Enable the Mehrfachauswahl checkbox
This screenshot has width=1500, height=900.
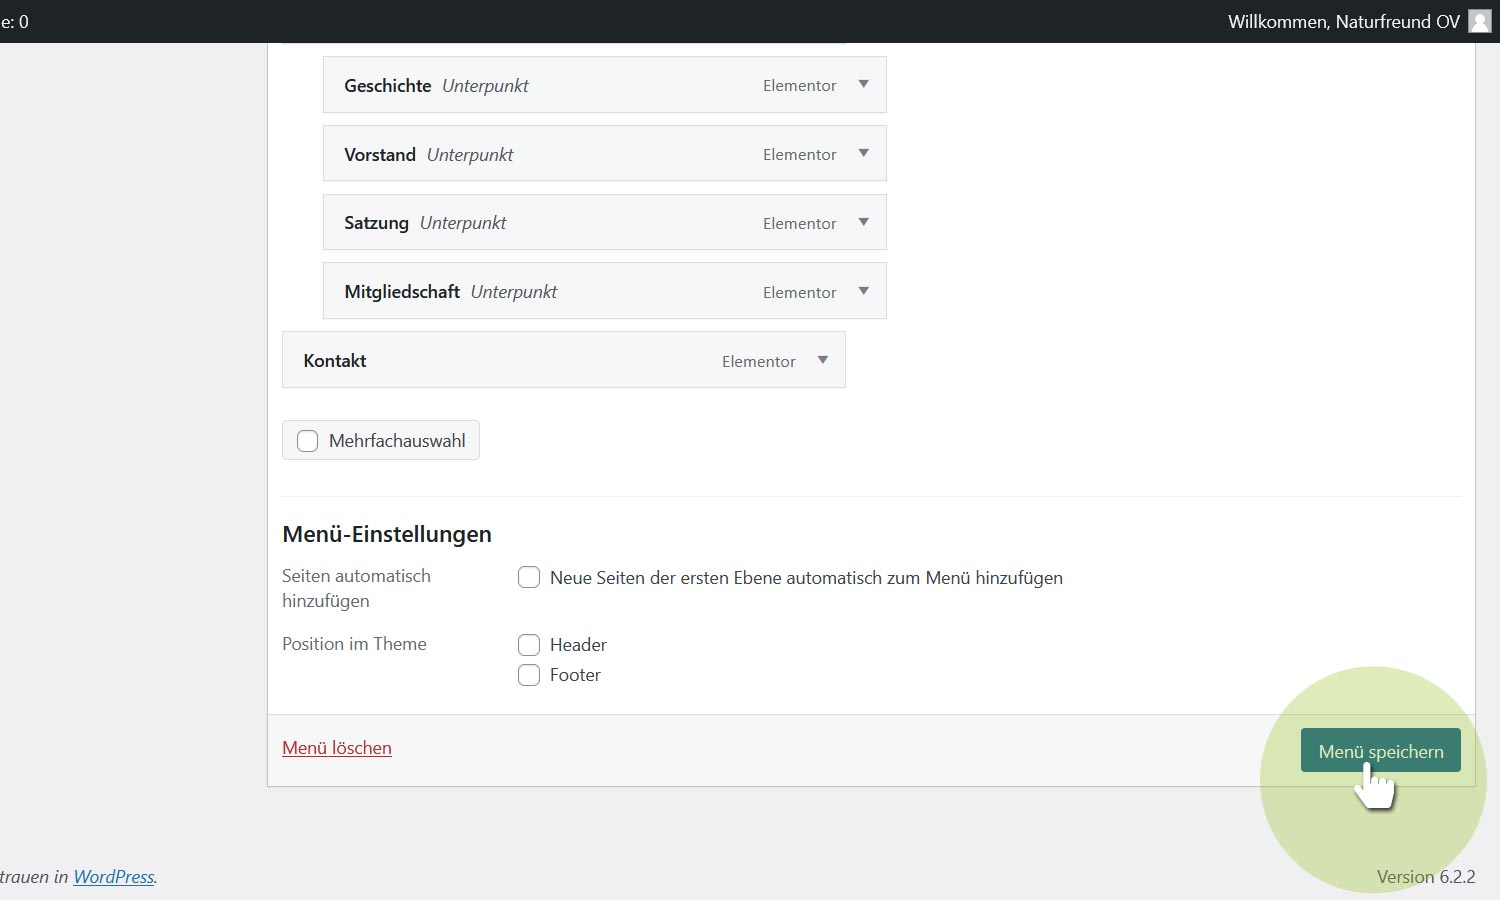(x=308, y=441)
